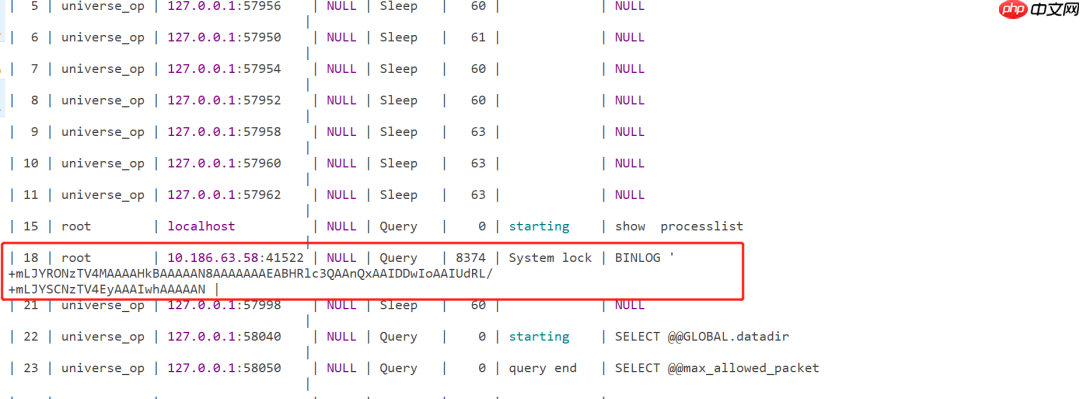
Task: Click starting state in row 22
Action: [539, 337]
